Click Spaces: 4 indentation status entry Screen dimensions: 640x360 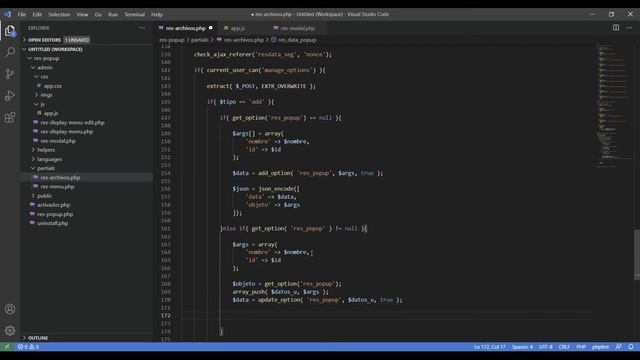point(522,347)
